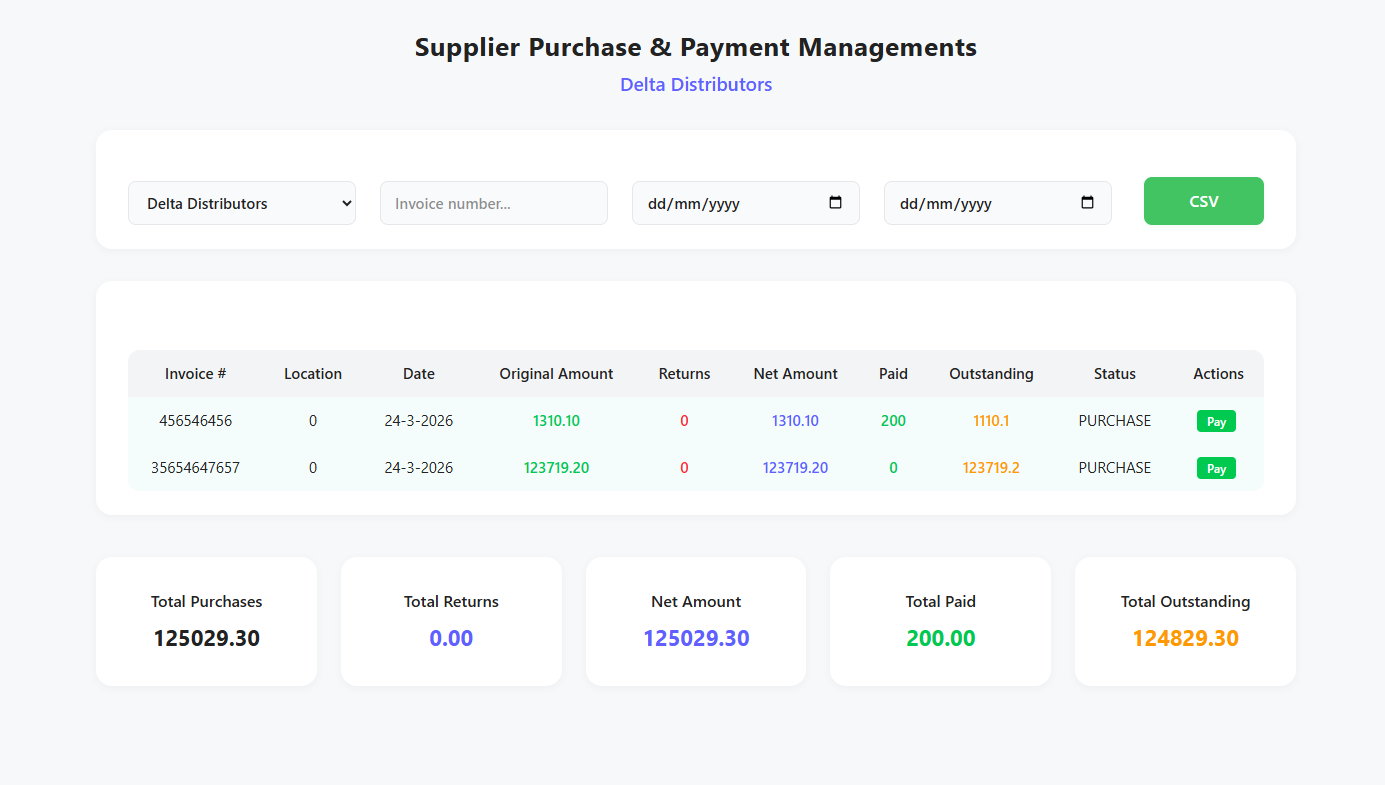1385x785 pixels.
Task: Click the Location column header
Action: pyautogui.click(x=313, y=374)
